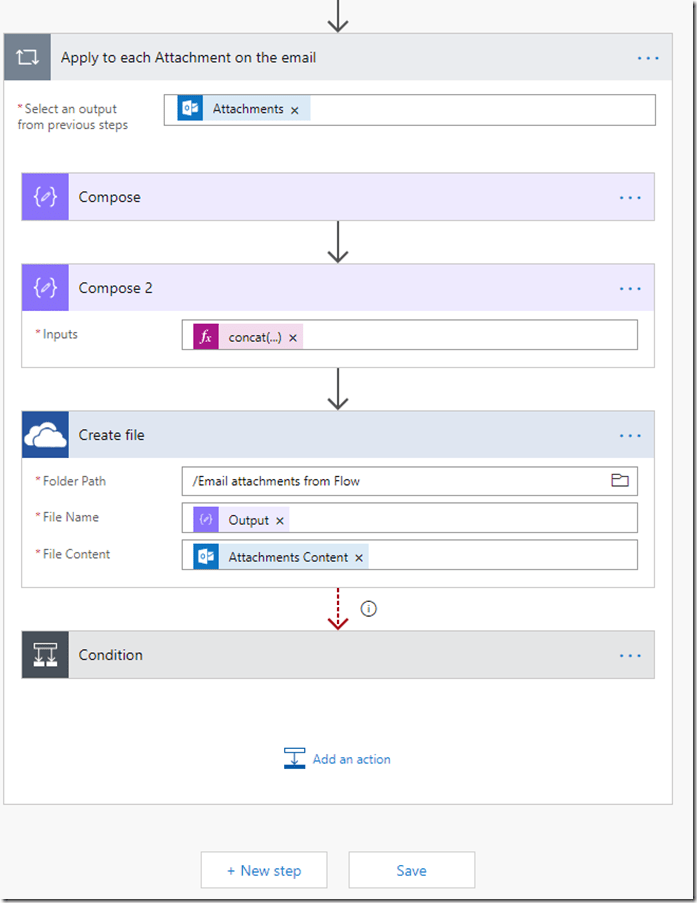The height and width of the screenshot is (903, 697).
Task: Click the Compose action icon
Action: 45,197
